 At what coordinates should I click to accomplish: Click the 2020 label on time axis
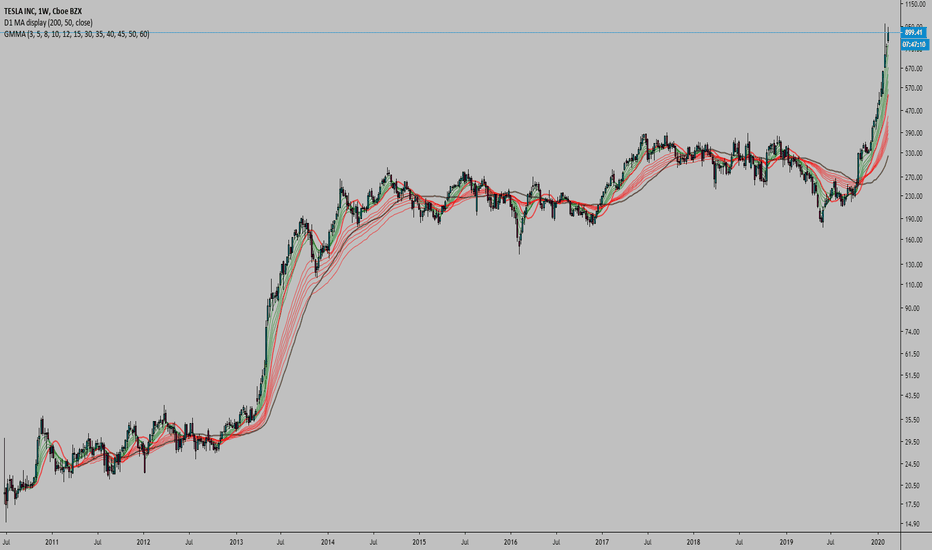[x=878, y=542]
